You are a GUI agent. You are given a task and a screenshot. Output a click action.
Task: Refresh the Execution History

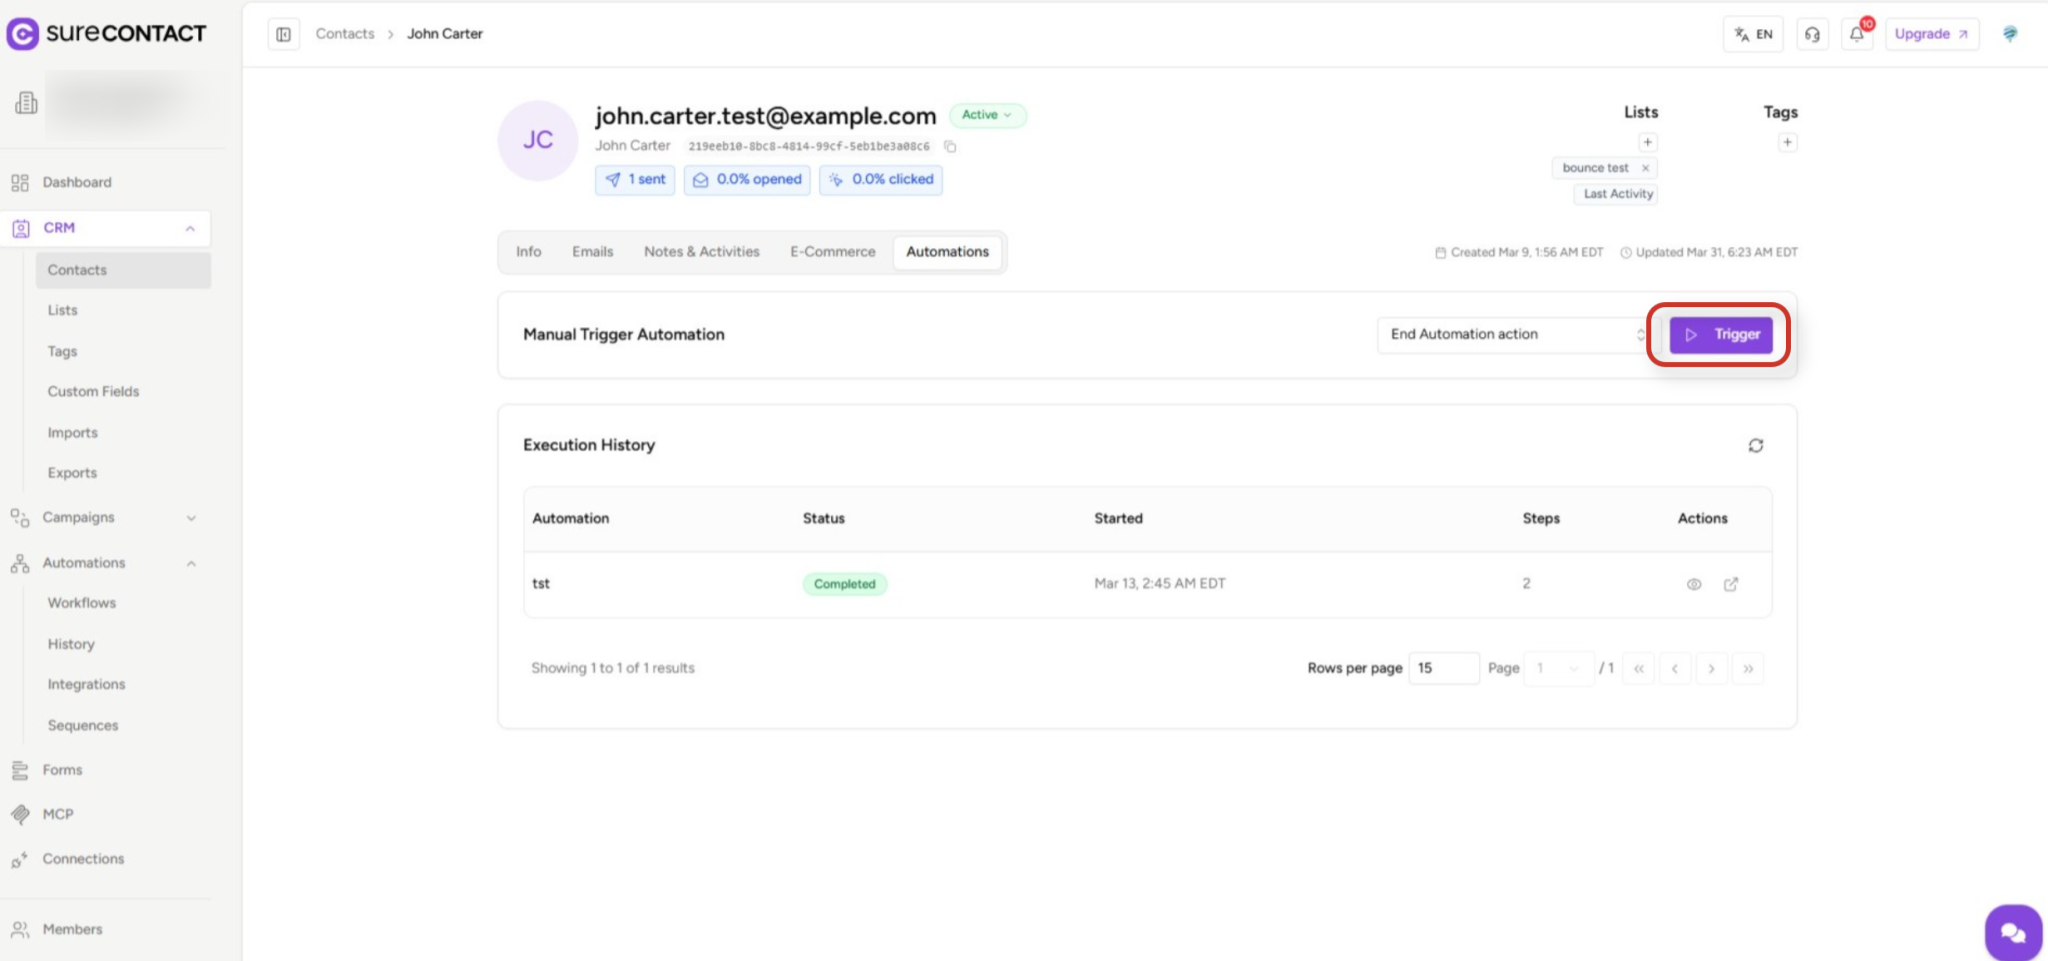pos(1756,445)
